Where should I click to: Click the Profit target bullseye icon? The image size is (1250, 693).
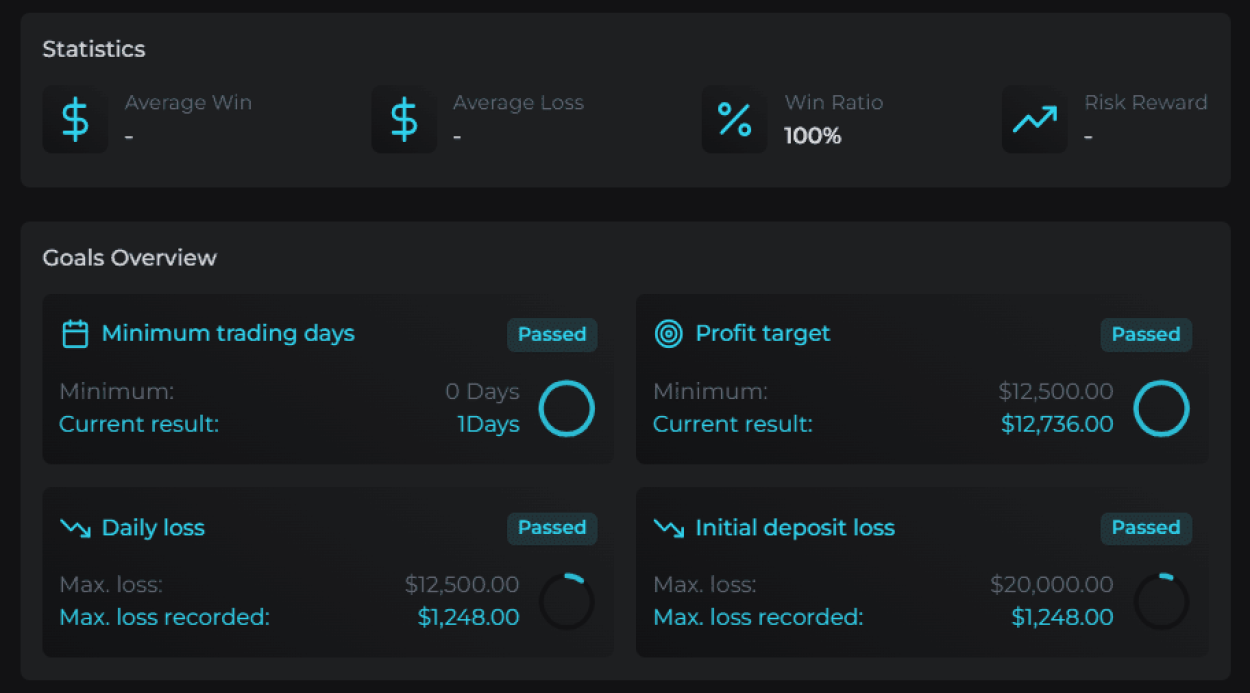[x=668, y=334]
